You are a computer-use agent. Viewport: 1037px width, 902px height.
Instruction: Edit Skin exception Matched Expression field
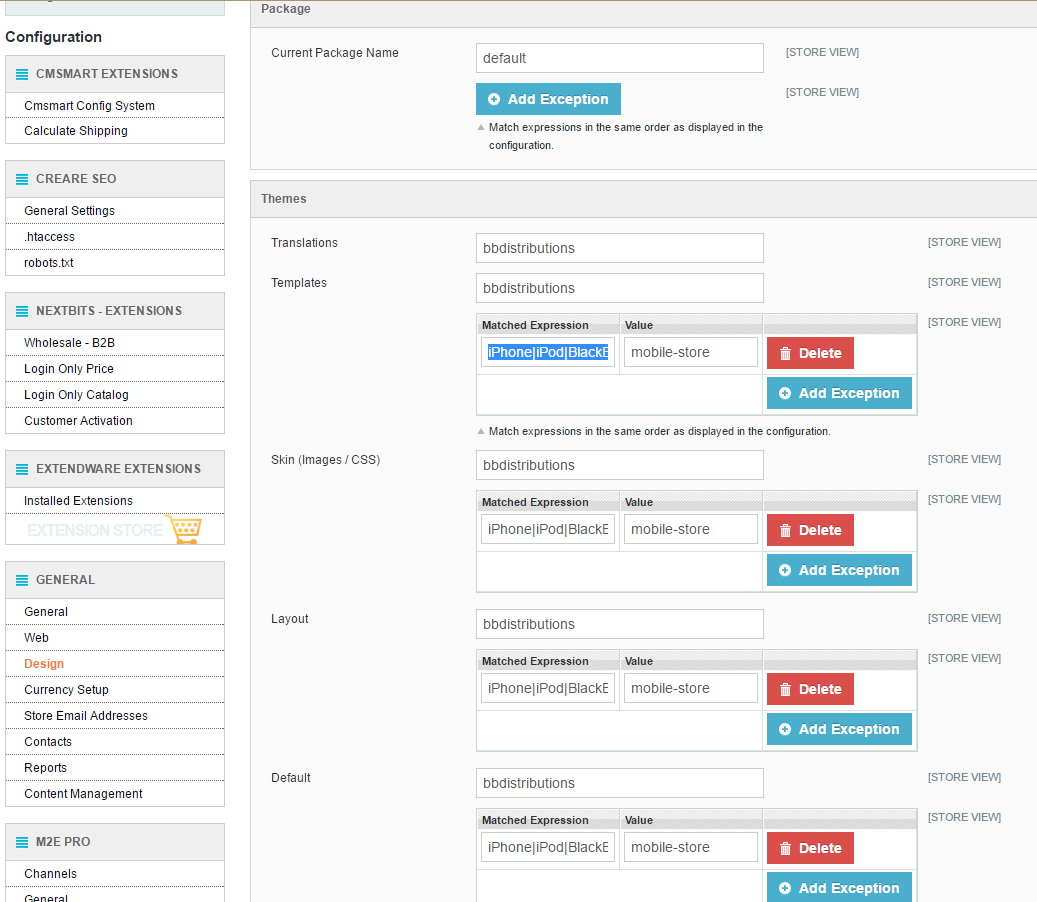548,529
